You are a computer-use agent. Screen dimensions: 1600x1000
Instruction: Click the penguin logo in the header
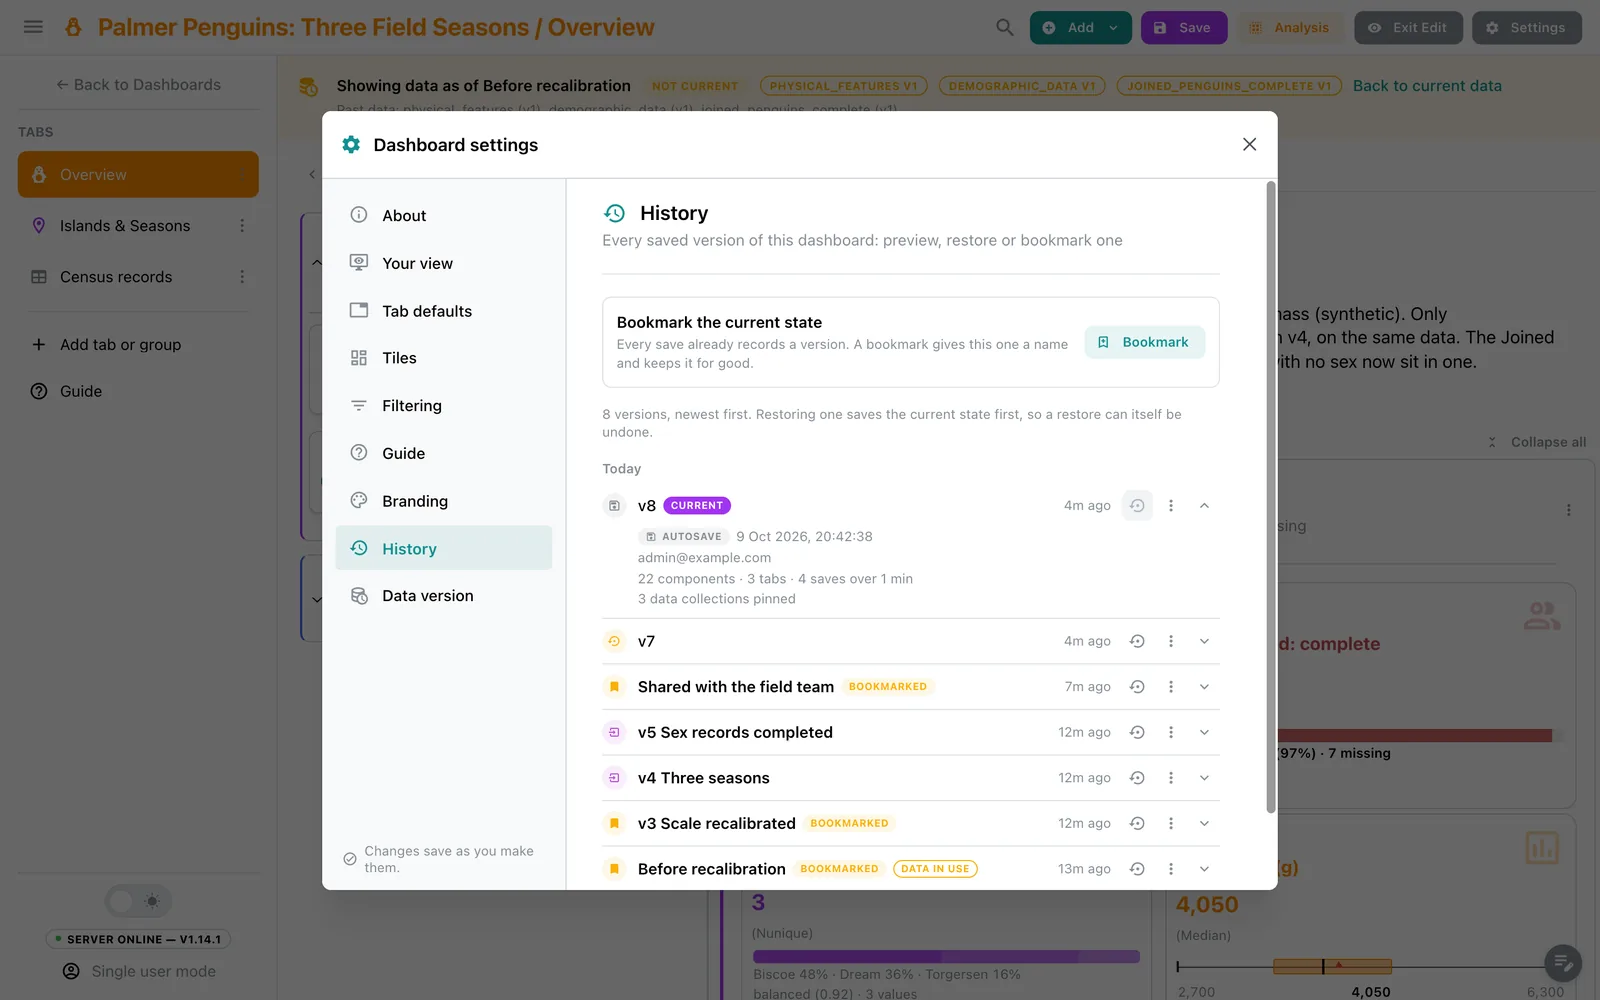coord(73,27)
